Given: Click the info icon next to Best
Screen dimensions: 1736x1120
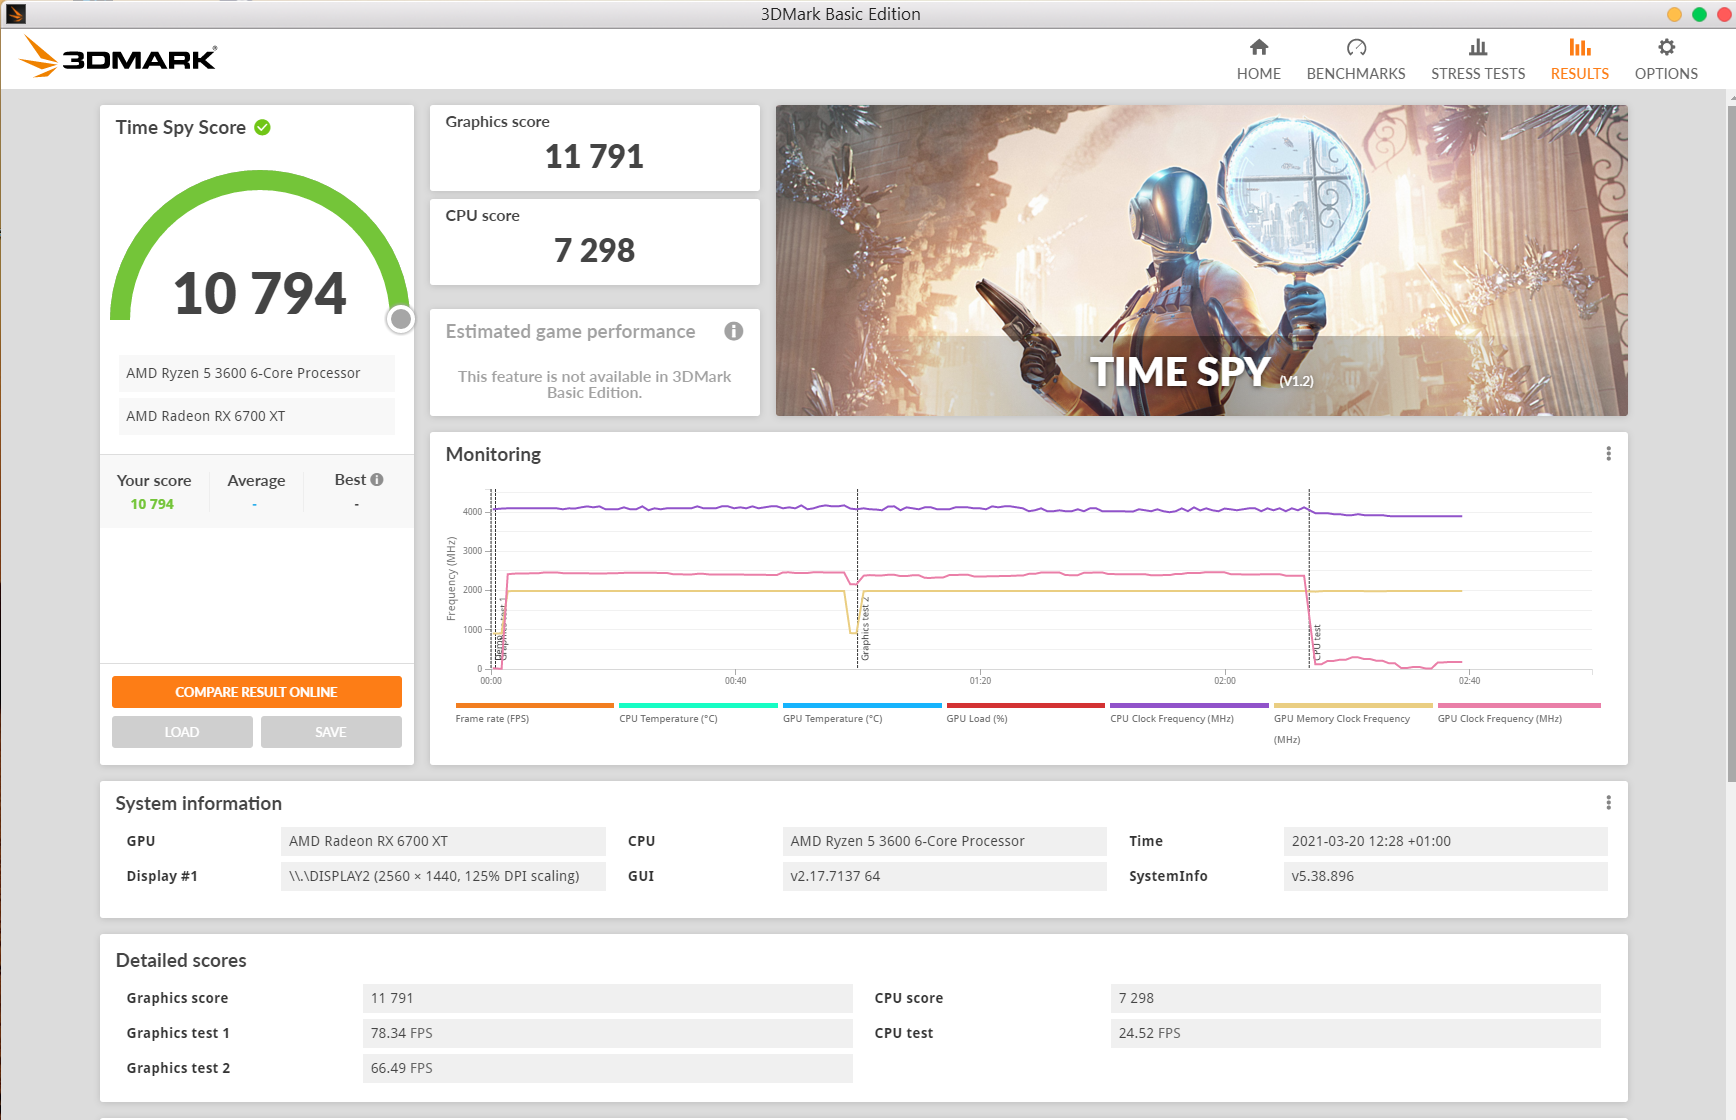Looking at the screenshot, I should point(377,480).
